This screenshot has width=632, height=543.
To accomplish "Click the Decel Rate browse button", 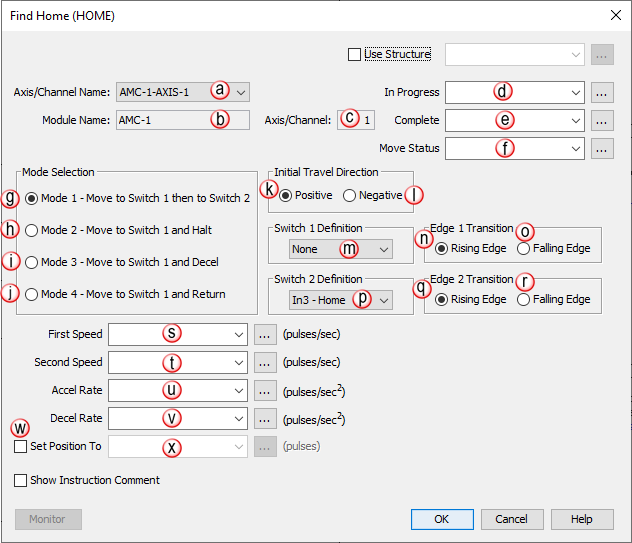I will point(265,419).
